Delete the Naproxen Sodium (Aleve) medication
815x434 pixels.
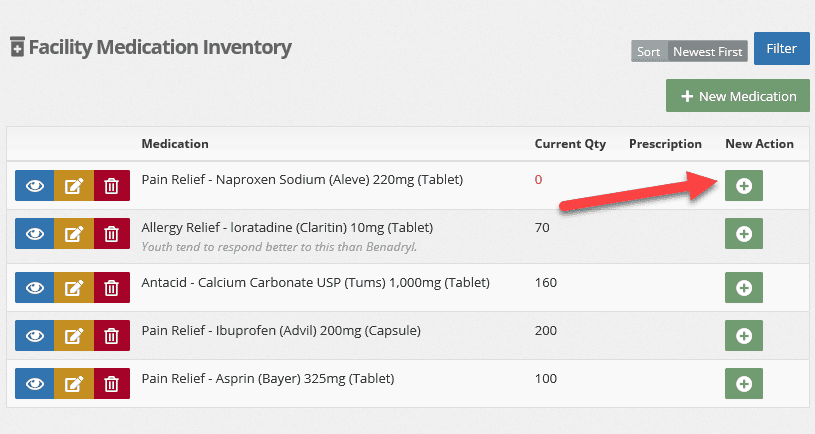[112, 186]
